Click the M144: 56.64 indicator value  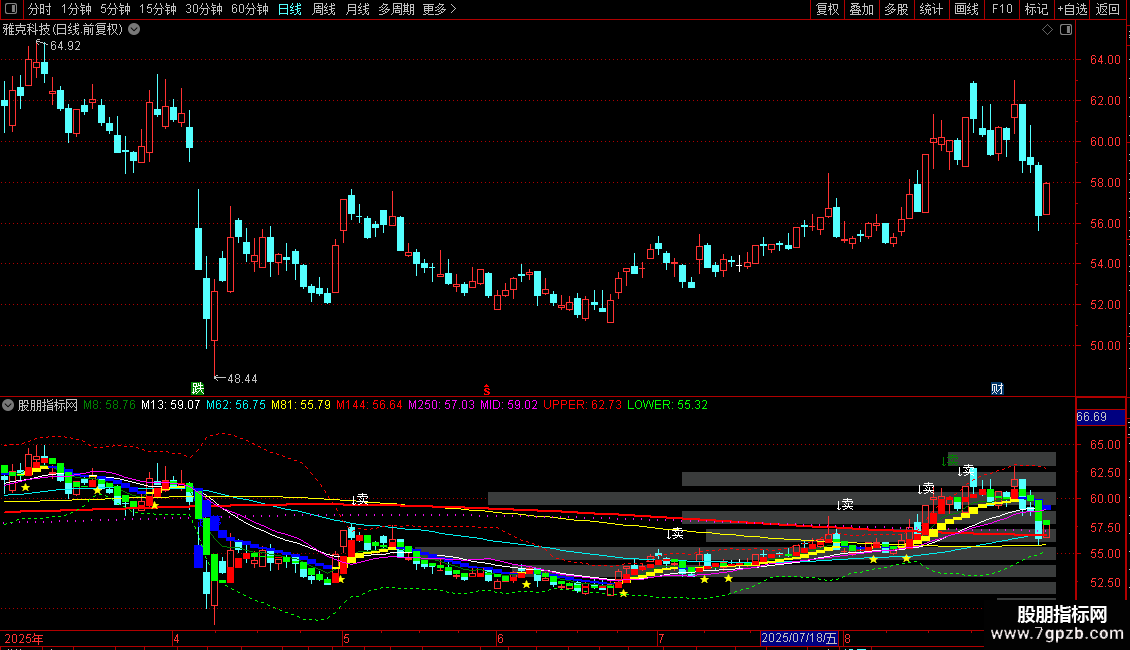pos(369,405)
